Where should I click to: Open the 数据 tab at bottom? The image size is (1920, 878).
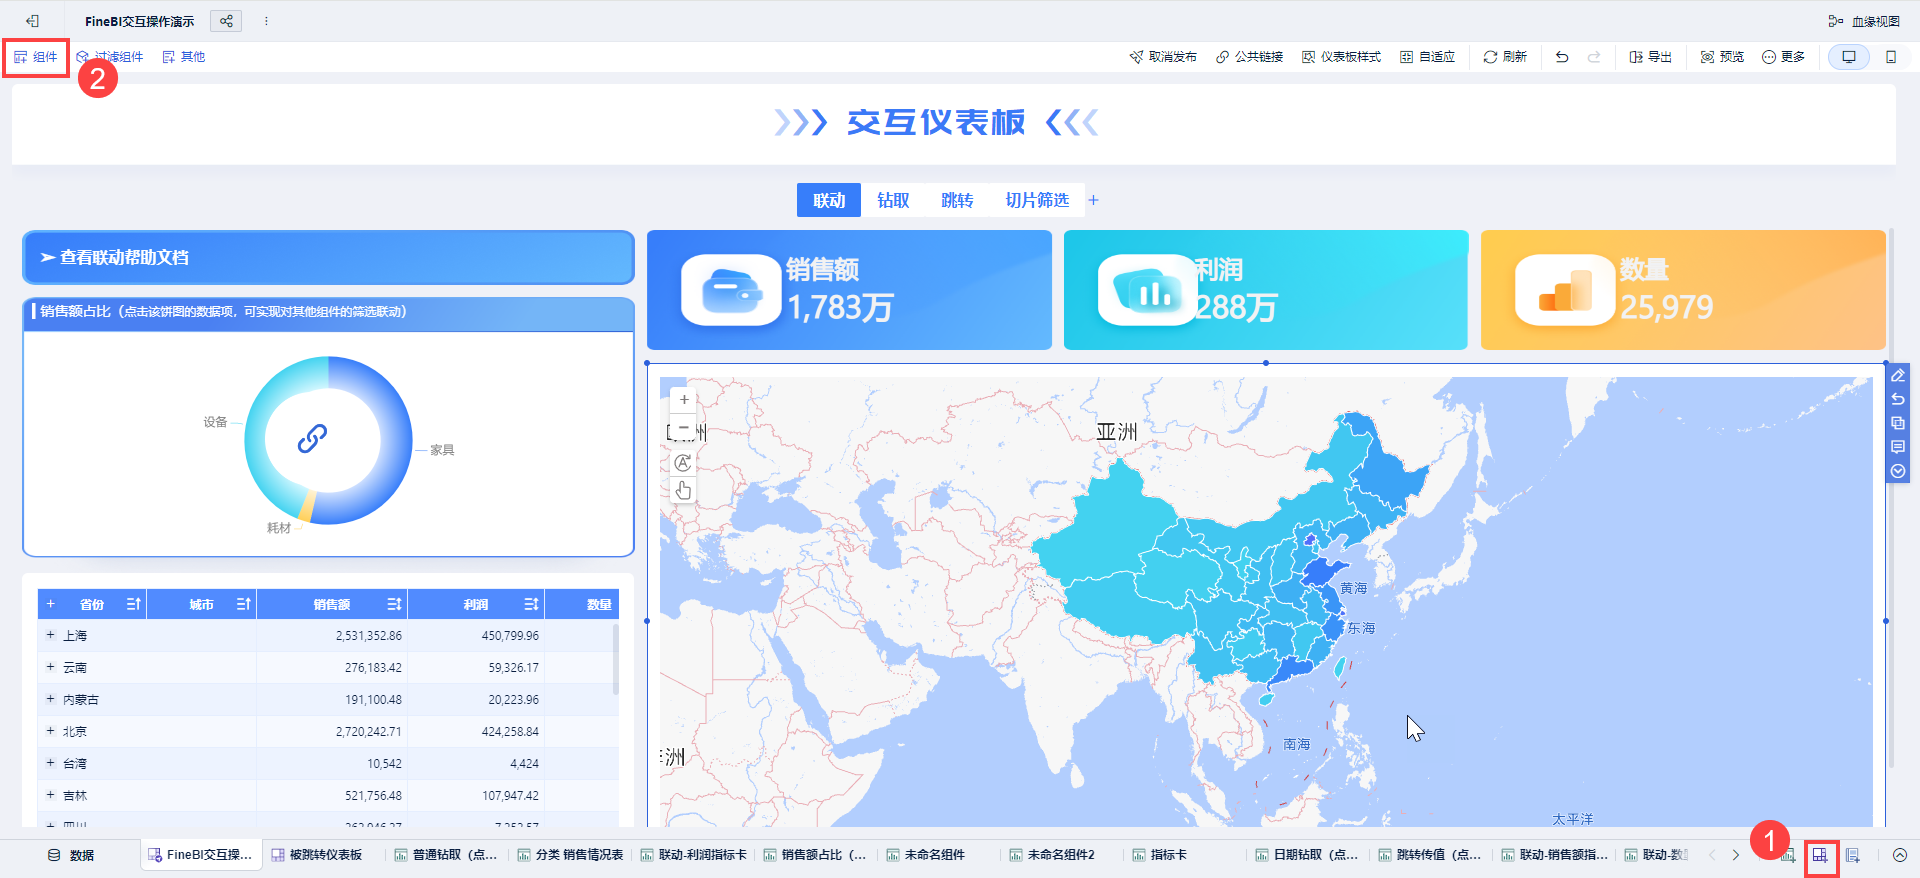71,855
